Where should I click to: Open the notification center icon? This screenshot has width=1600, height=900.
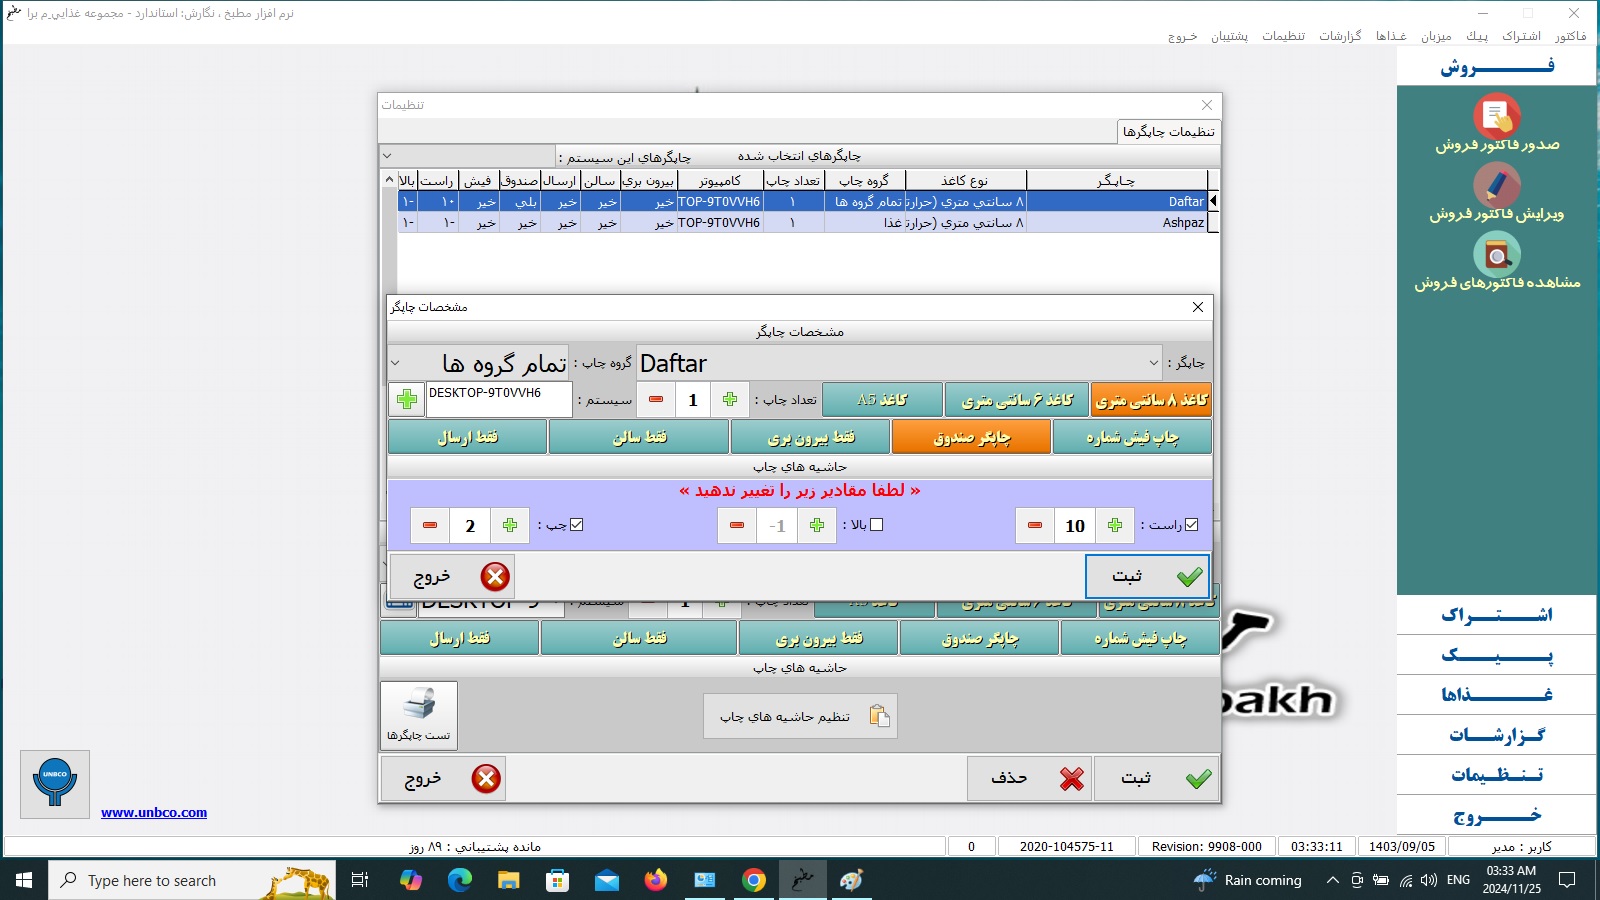[1567, 880]
